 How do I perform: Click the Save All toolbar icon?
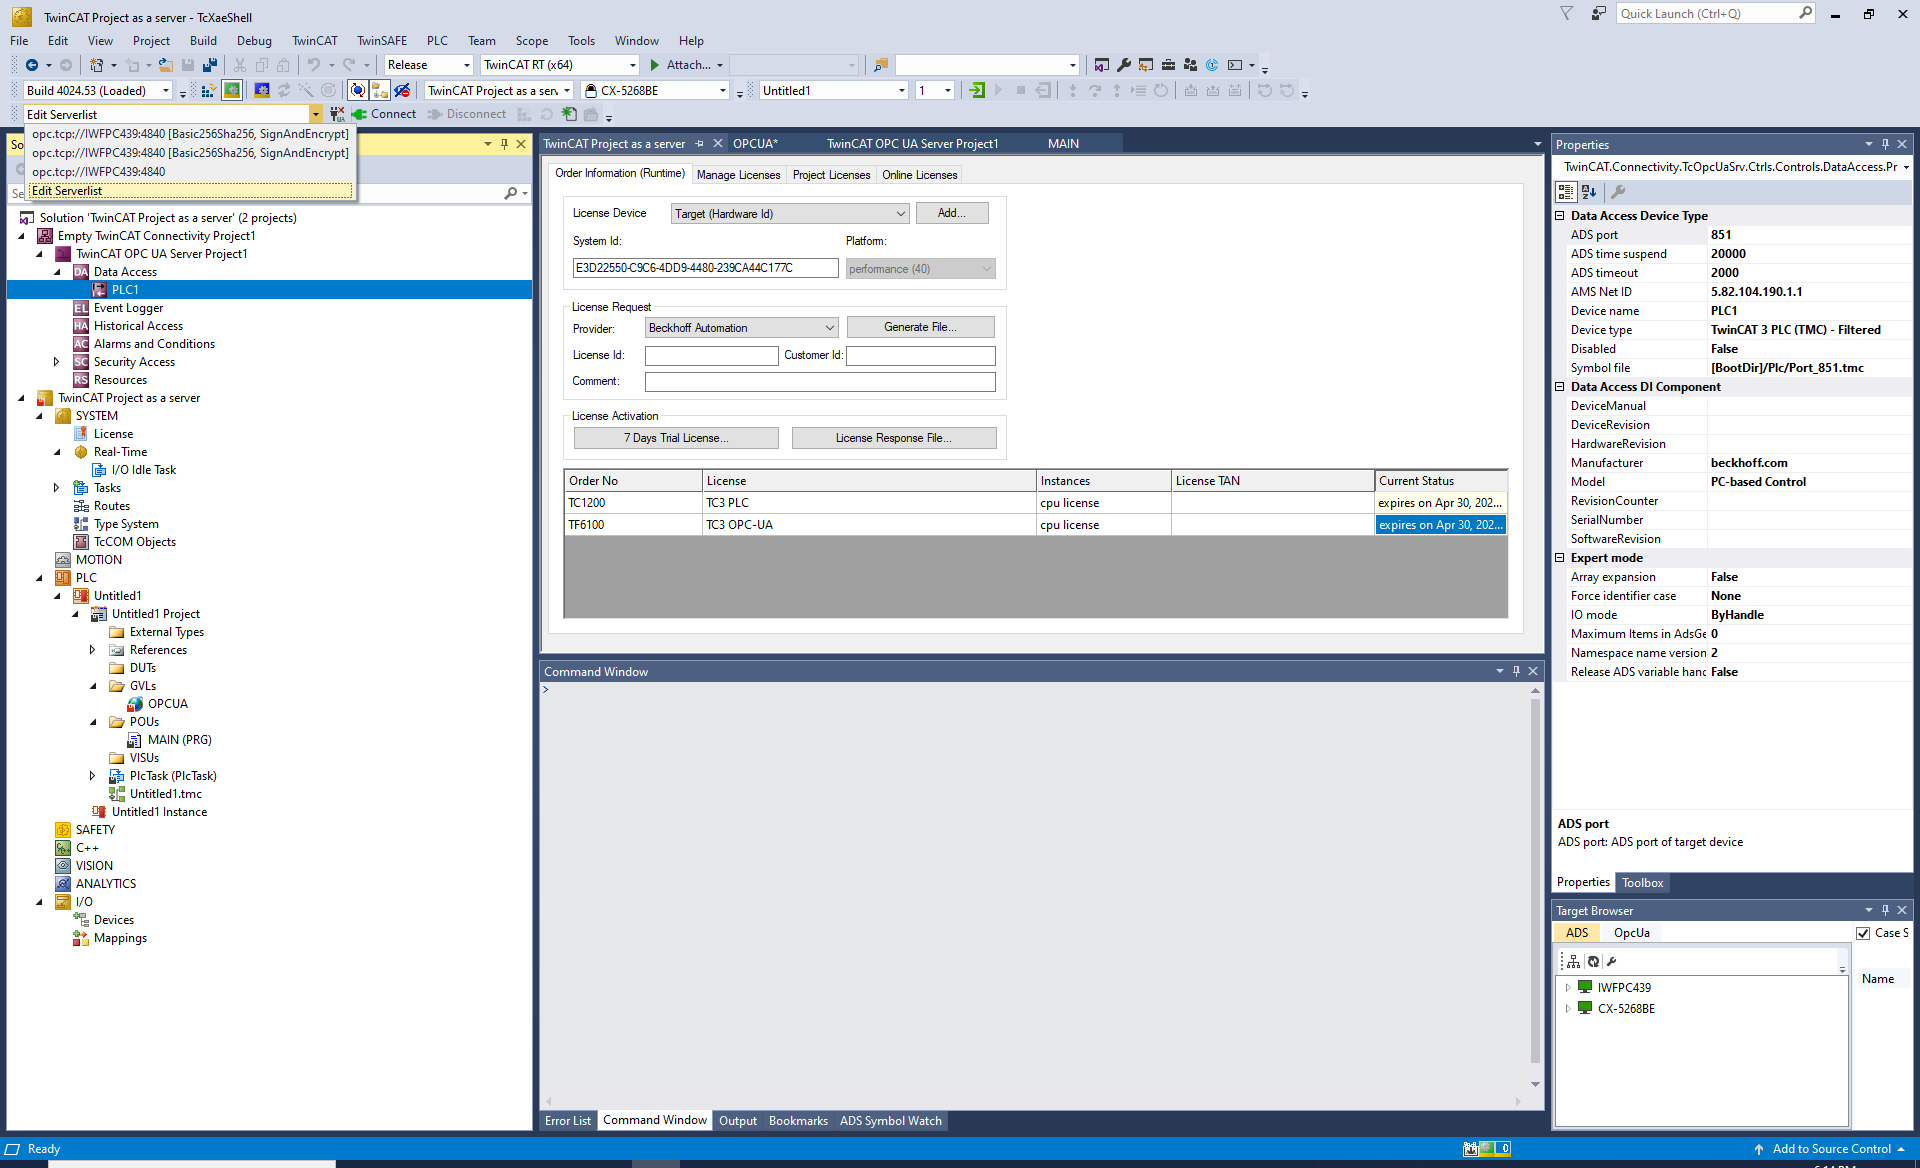point(210,65)
